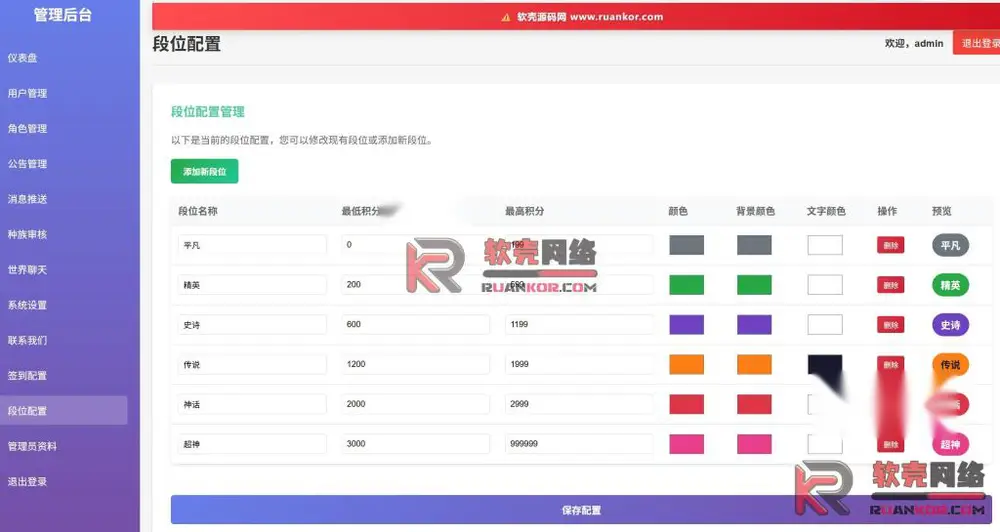The height and width of the screenshot is (532, 1000).
Task: Open the white 文字颜色 swatch for 史诗
Action: point(825,325)
